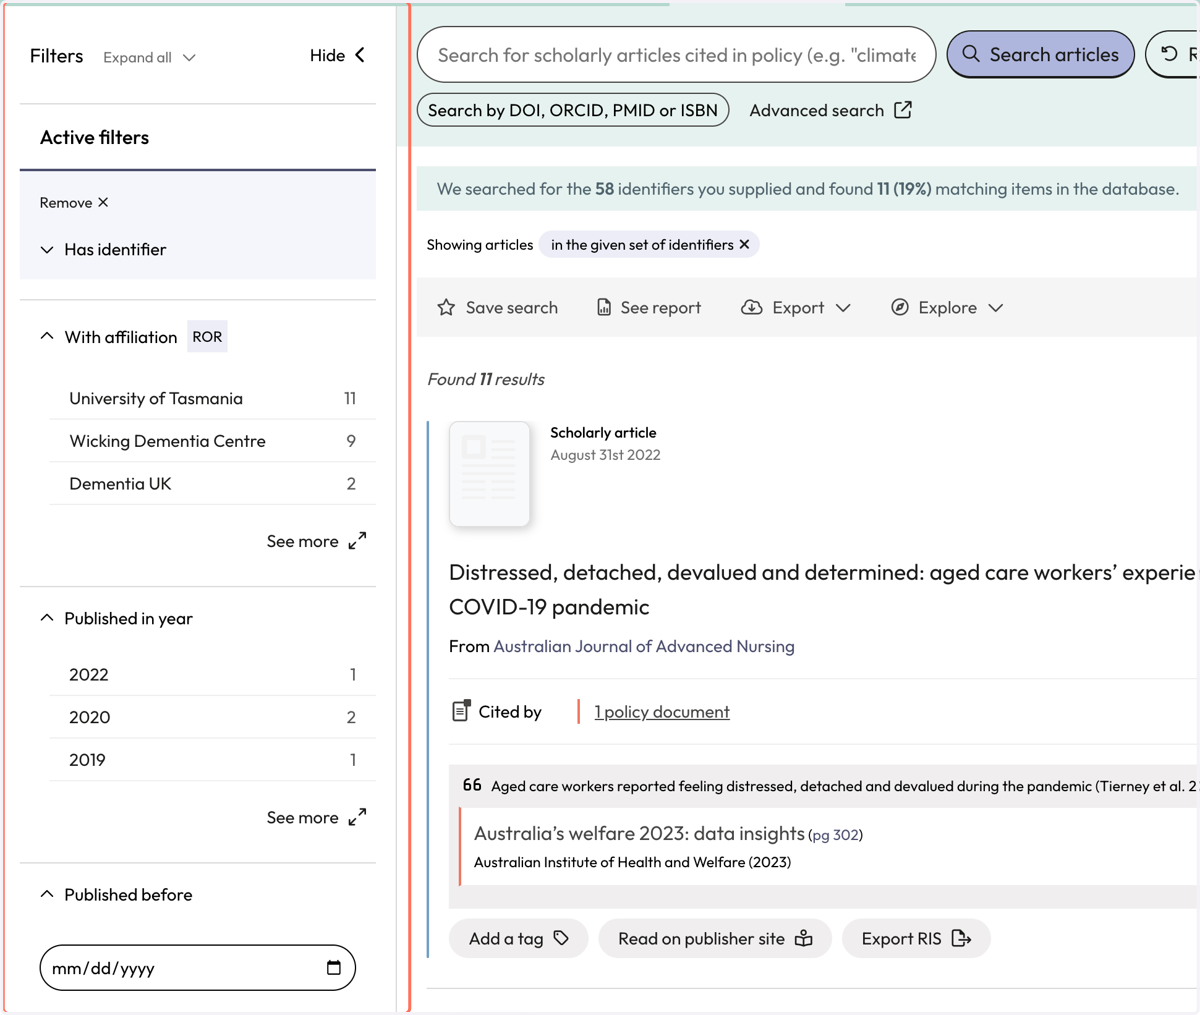Image resolution: width=1200 pixels, height=1015 pixels.
Task: Open the calendar picker icon
Action: [x=334, y=968]
